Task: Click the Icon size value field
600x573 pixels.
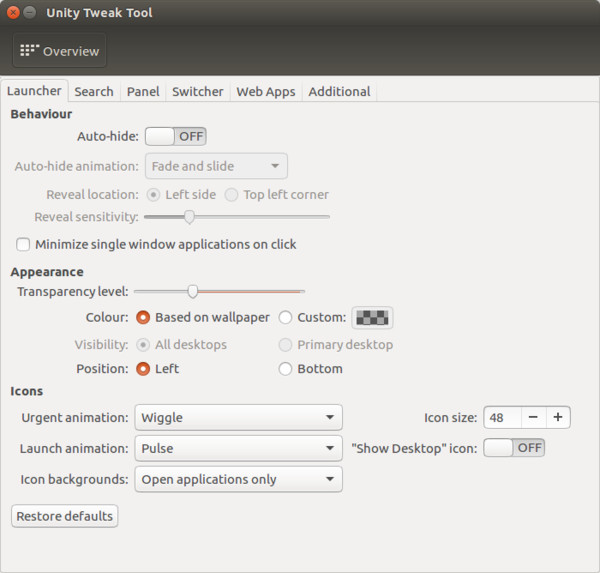Action: coord(502,418)
